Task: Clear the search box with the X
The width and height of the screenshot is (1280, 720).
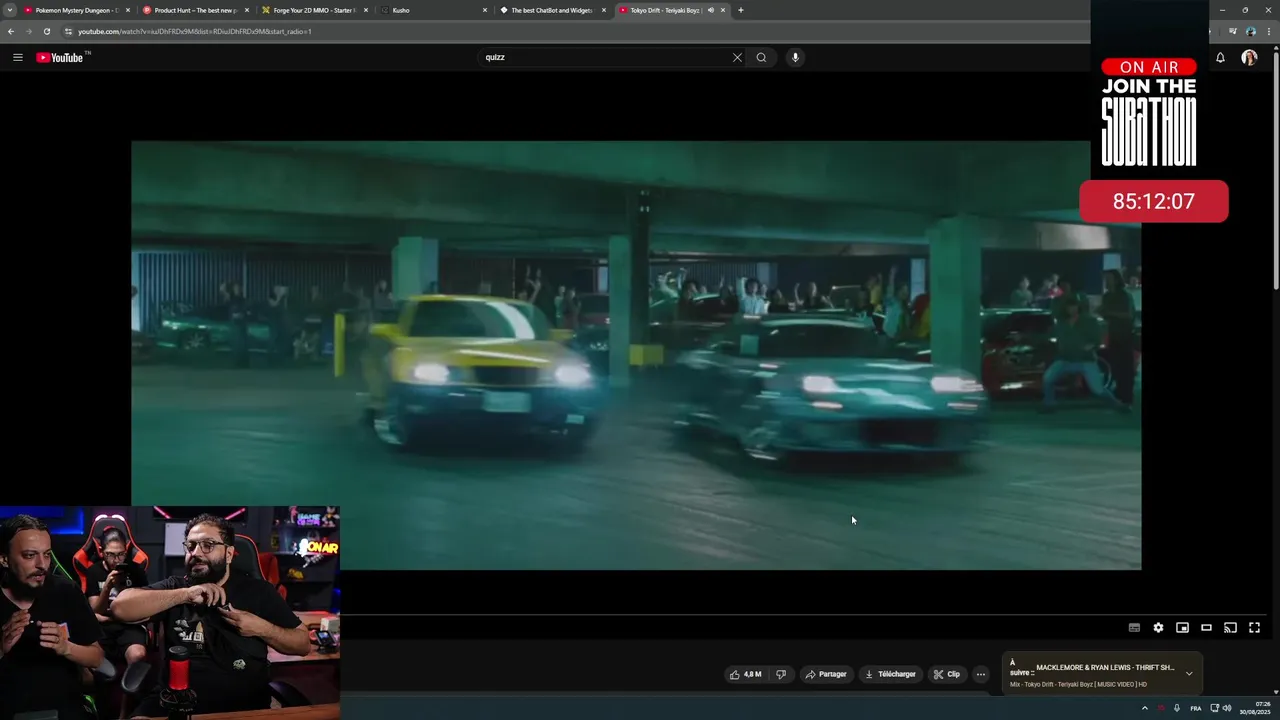Action: coord(737,57)
